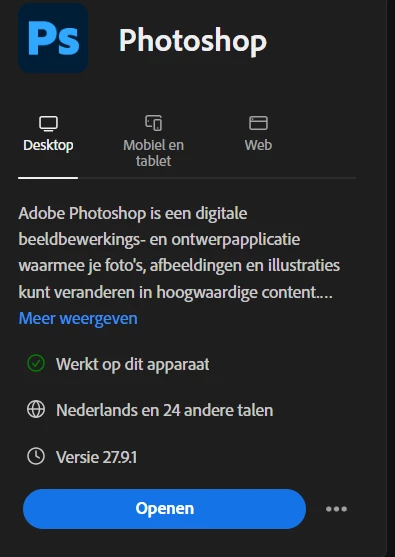
Task: Click the clock version icon
Action: 36,456
